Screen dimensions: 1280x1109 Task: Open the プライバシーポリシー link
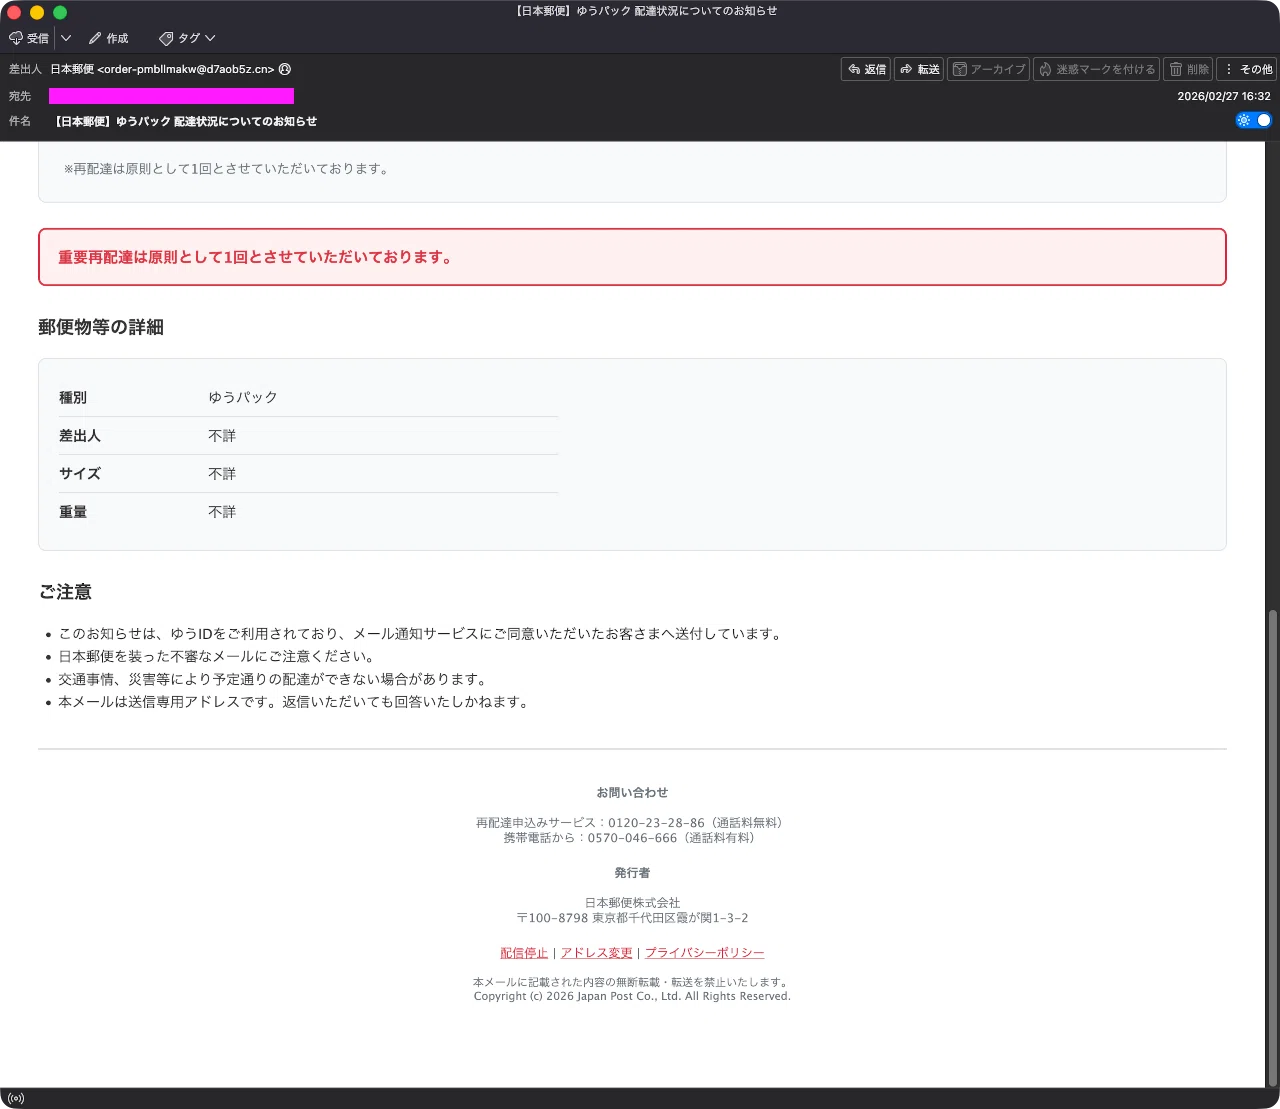tap(704, 953)
